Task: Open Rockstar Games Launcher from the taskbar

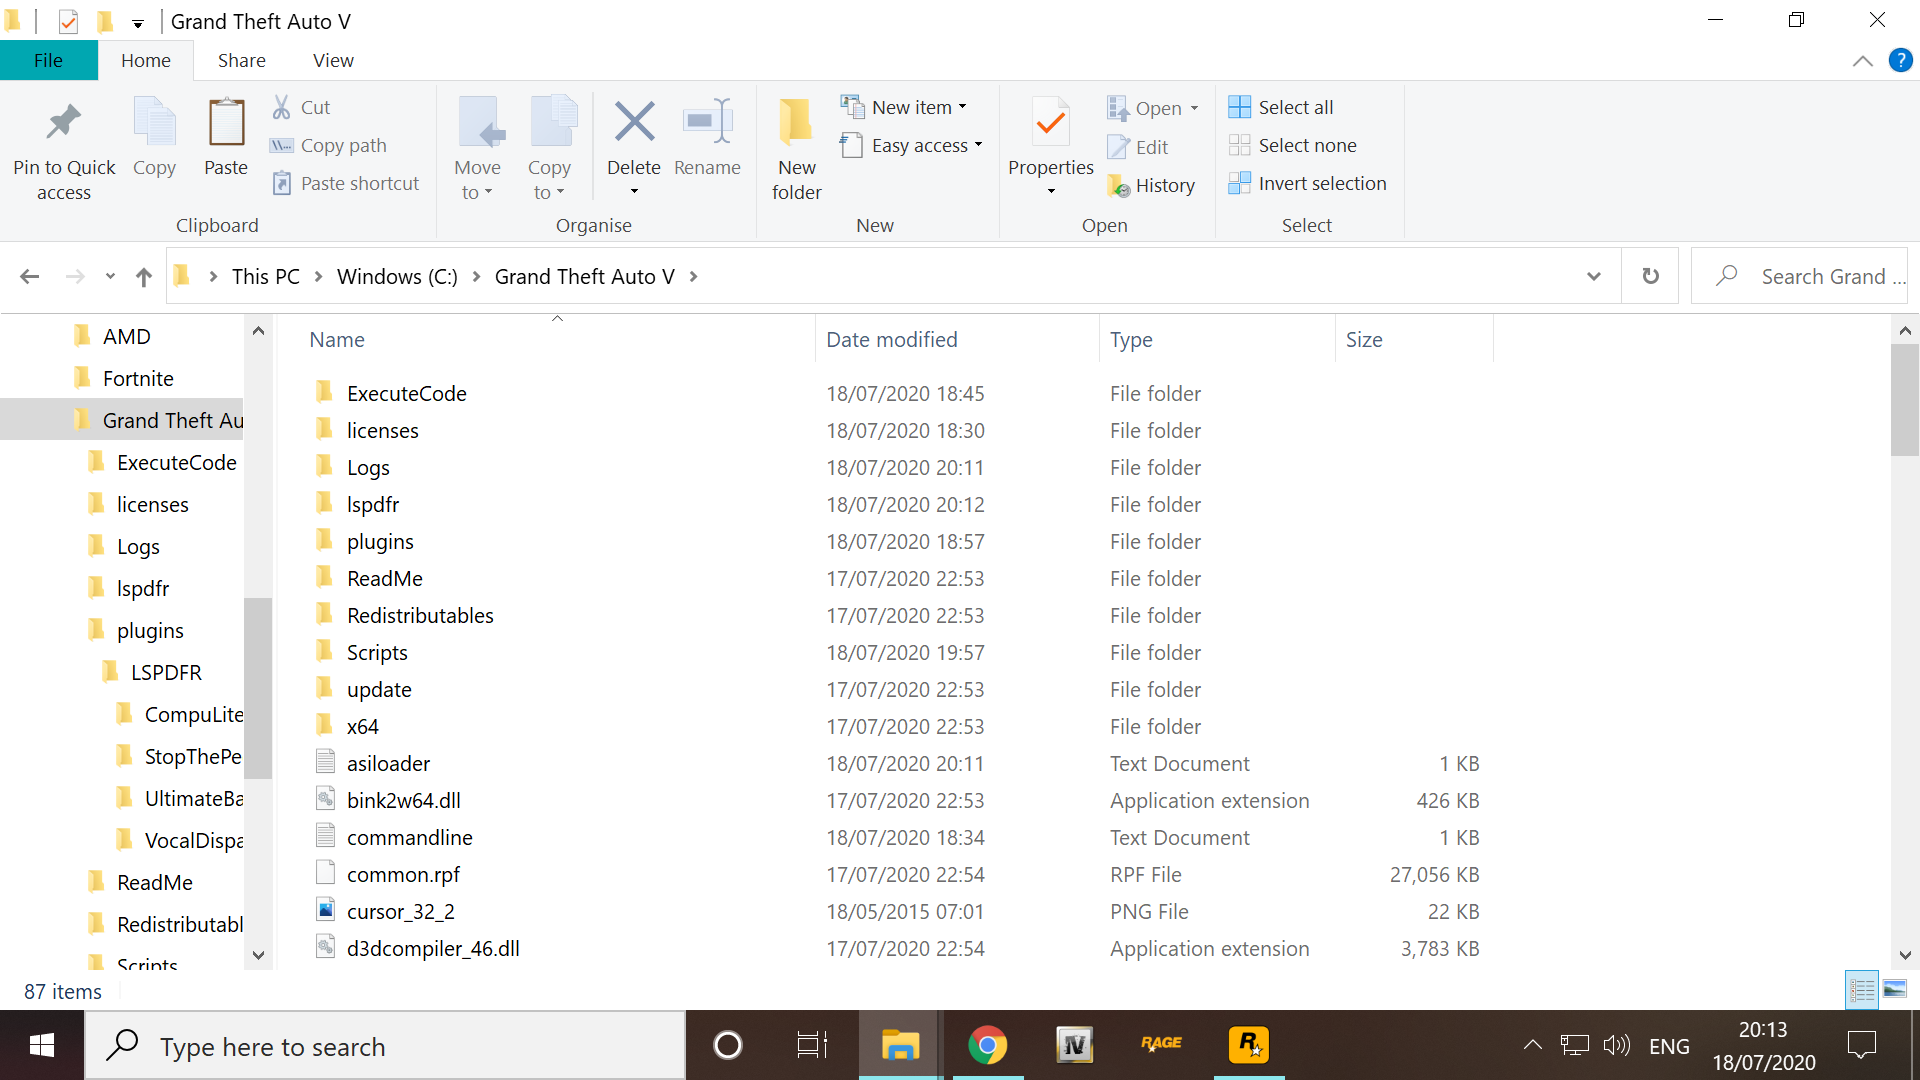Action: [1248, 1045]
